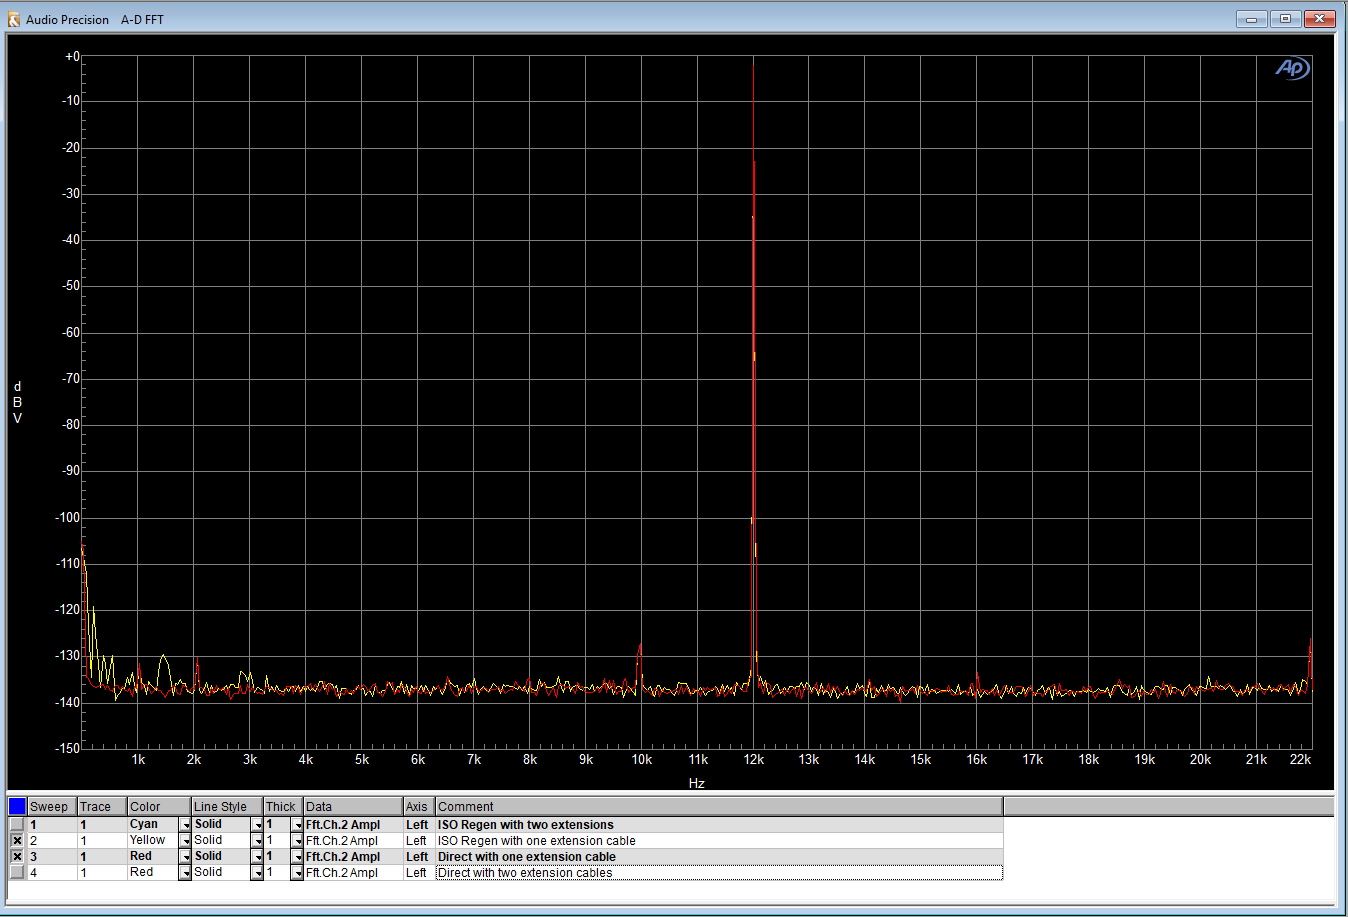Click the Thick column header

(283, 807)
